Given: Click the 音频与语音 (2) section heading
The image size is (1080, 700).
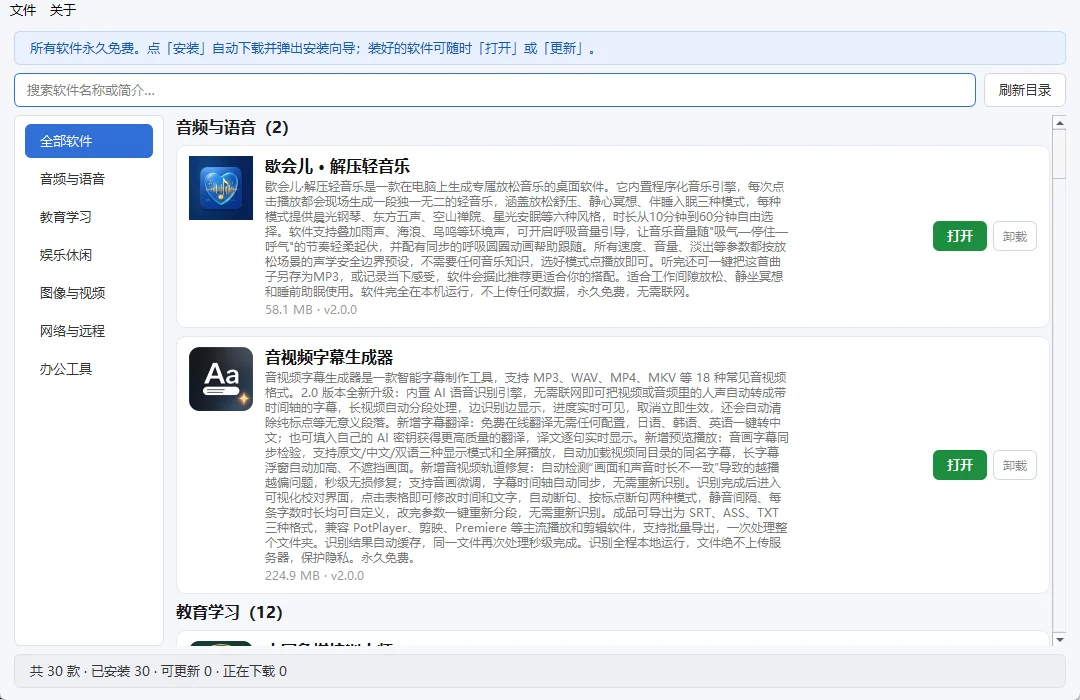Looking at the screenshot, I should pyautogui.click(x=232, y=127).
